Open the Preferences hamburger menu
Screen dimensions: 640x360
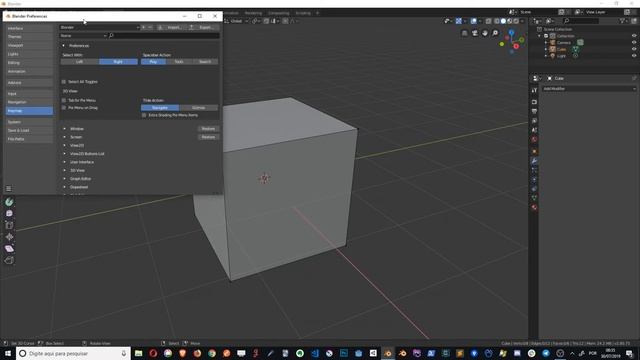tap(9, 189)
